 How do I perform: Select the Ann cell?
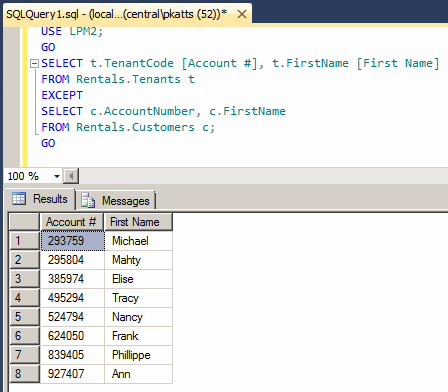[138, 374]
